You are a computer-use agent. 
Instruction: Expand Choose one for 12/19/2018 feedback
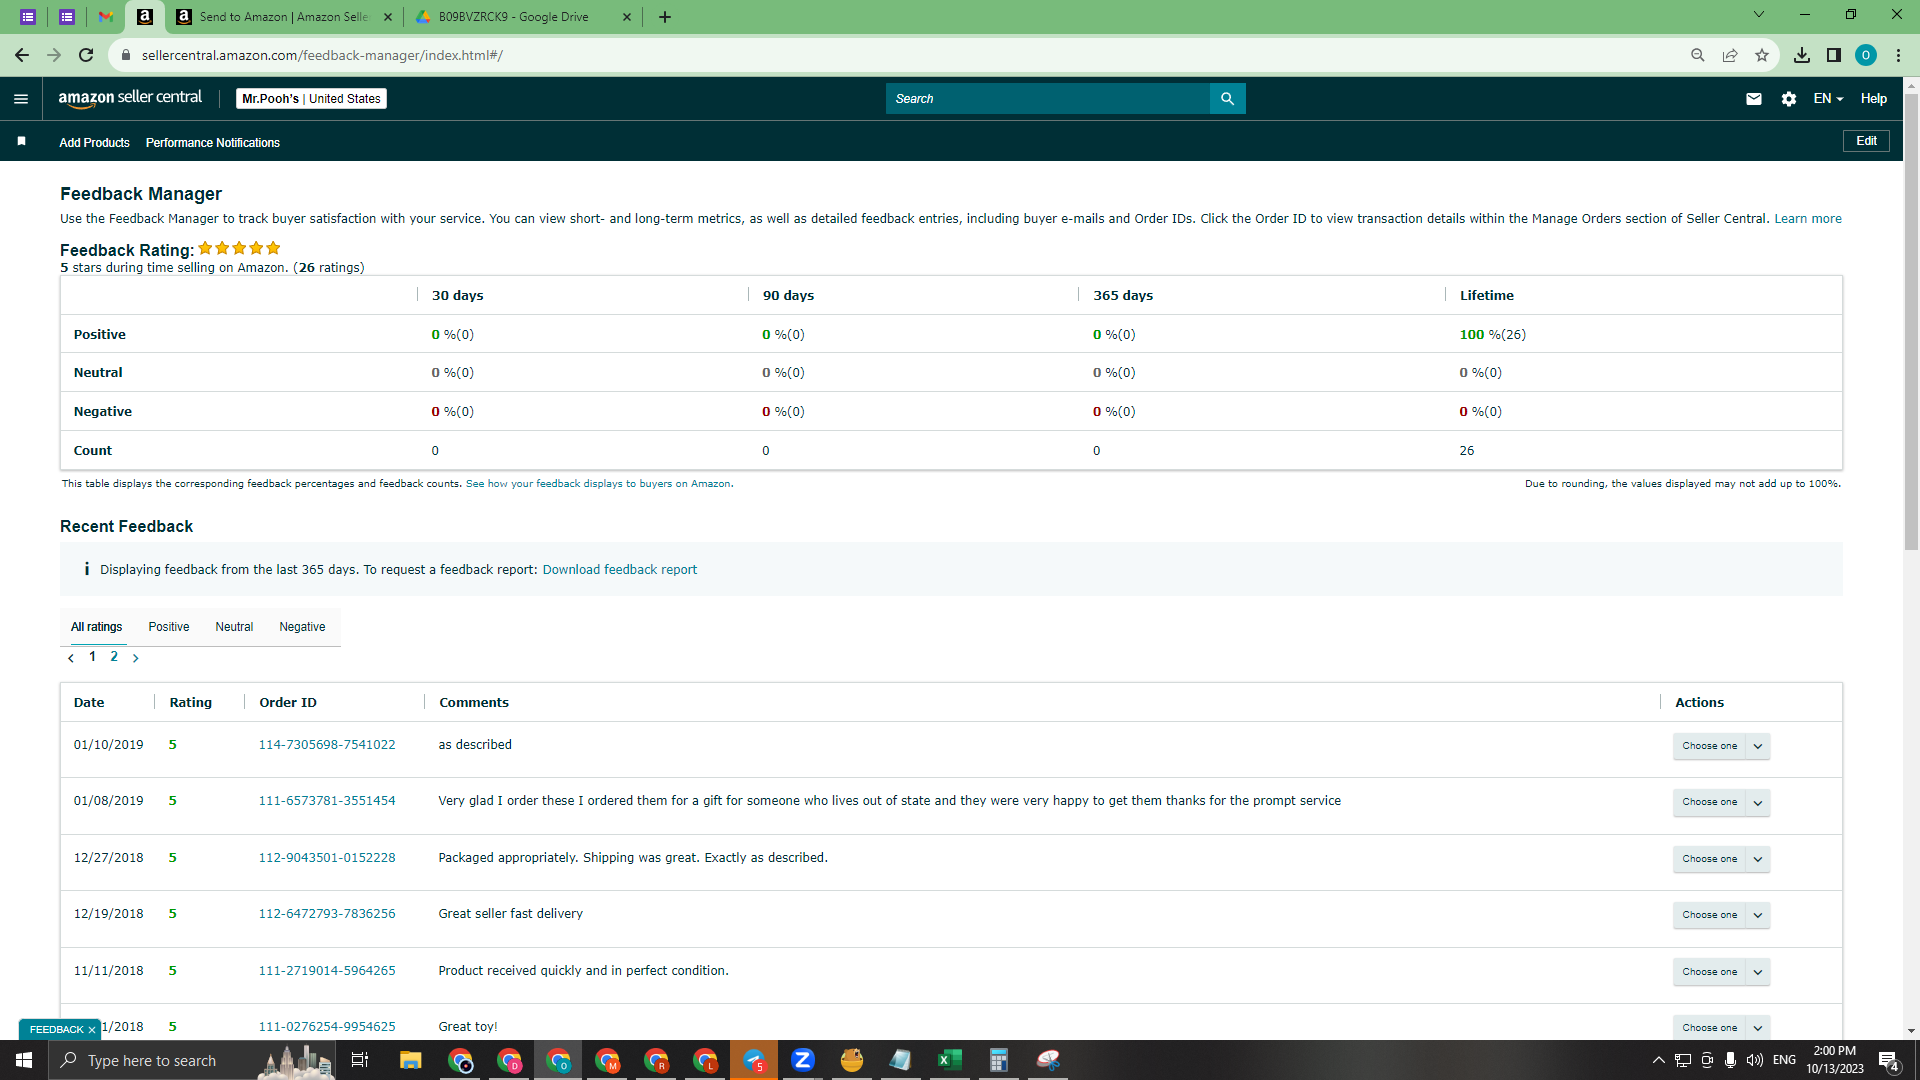(x=1721, y=915)
